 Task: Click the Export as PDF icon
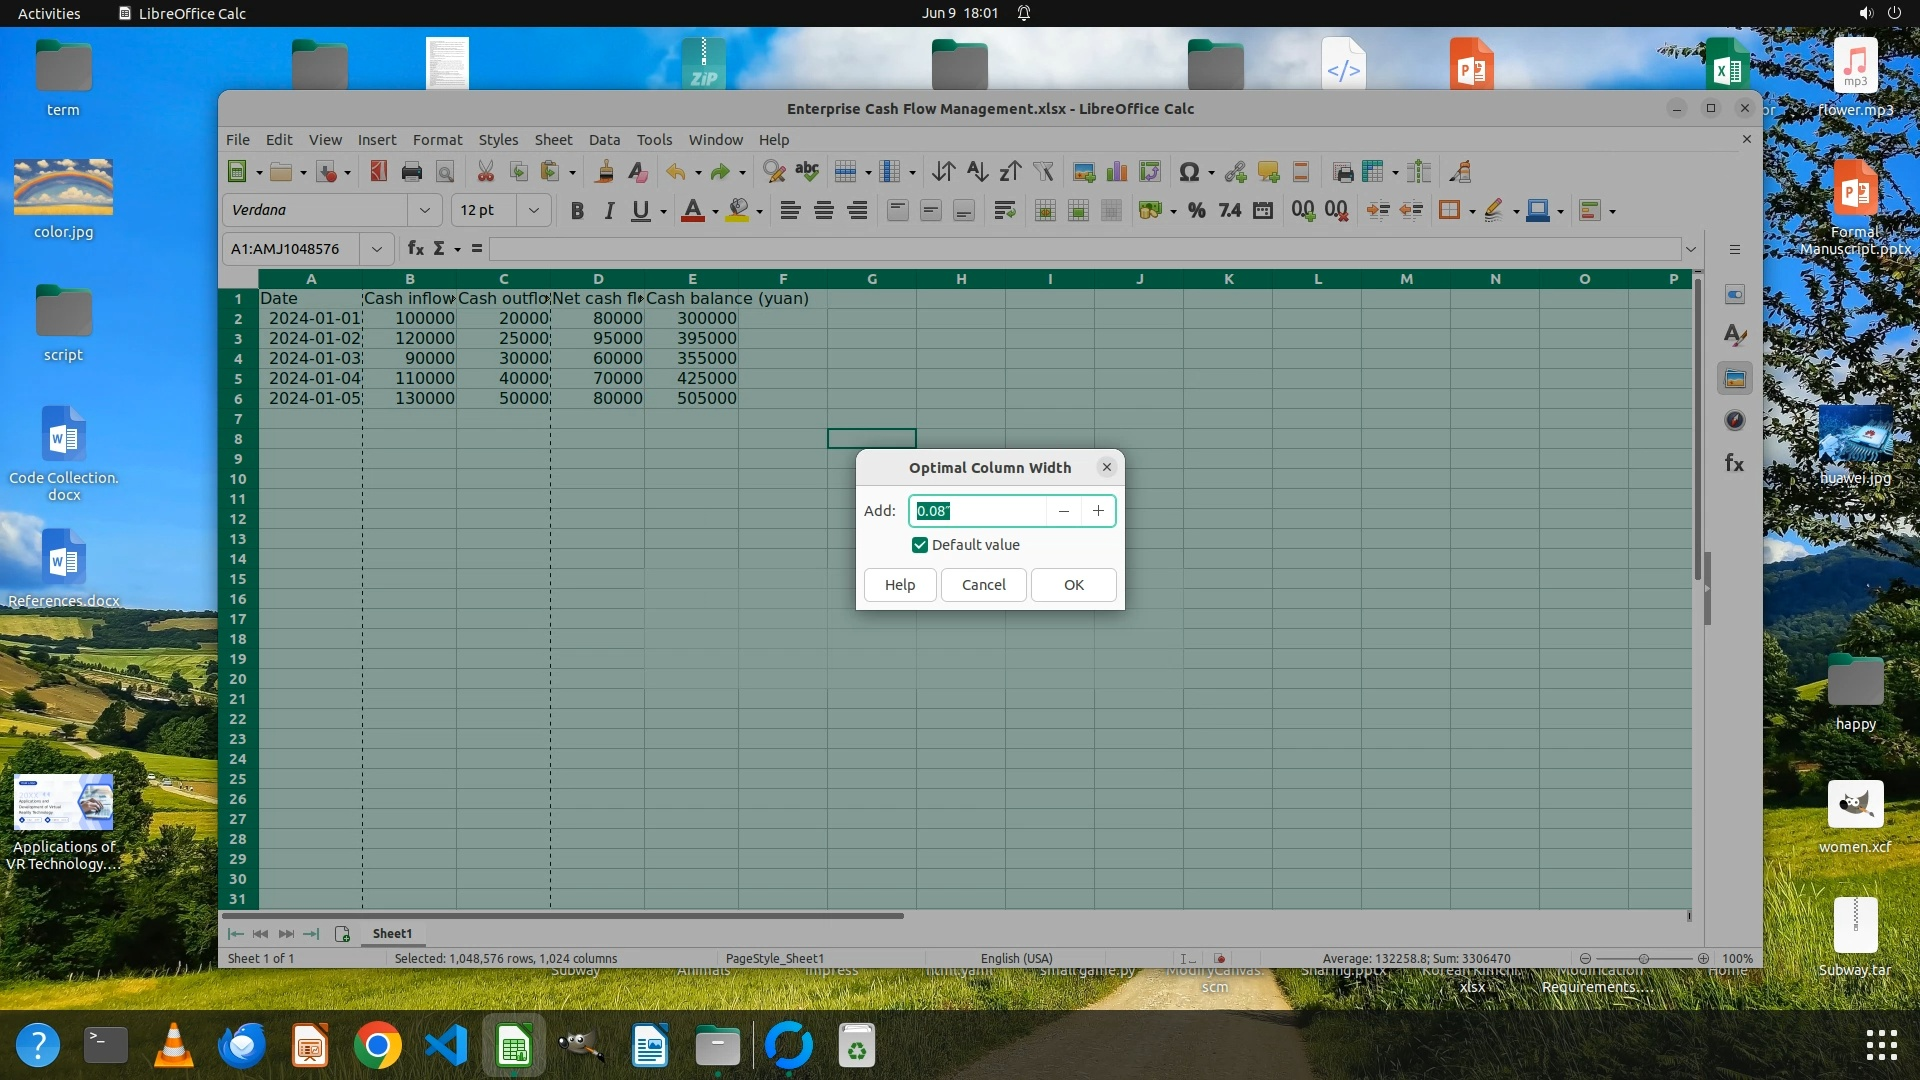click(378, 172)
